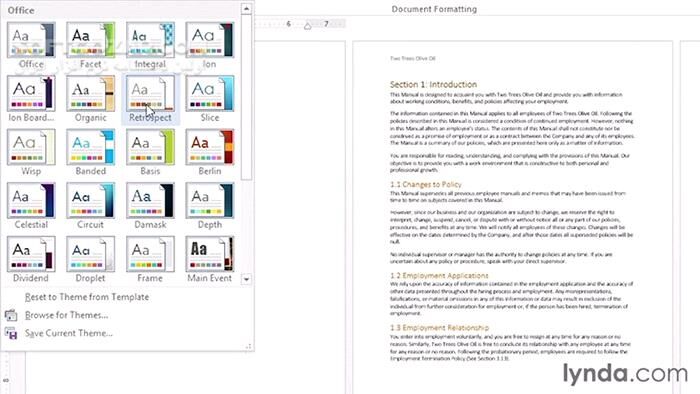The image size is (700, 394).
Task: Apply the Droplet theme
Action: [91, 254]
